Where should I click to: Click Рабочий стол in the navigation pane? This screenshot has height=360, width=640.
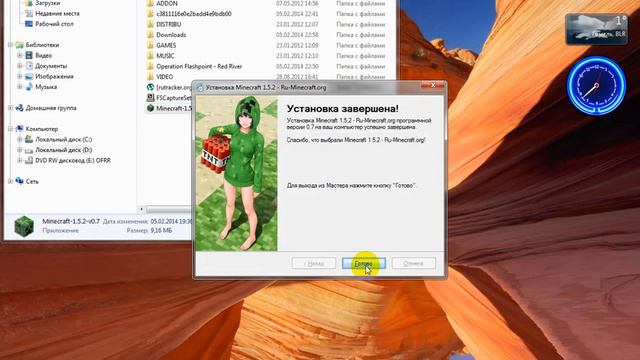pos(54,24)
